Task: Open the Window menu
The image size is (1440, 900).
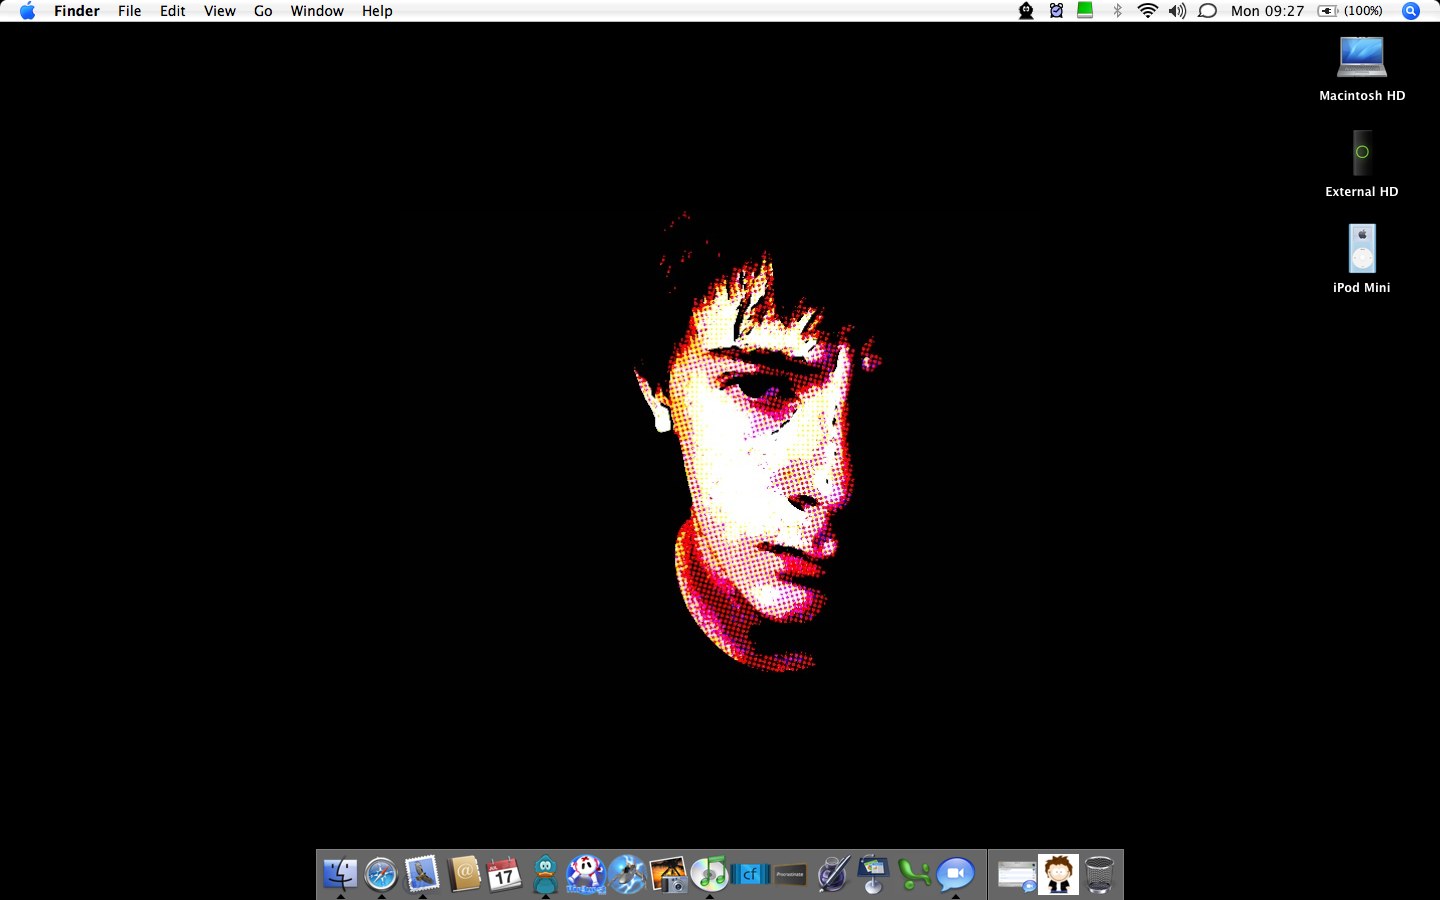Action: (x=317, y=11)
